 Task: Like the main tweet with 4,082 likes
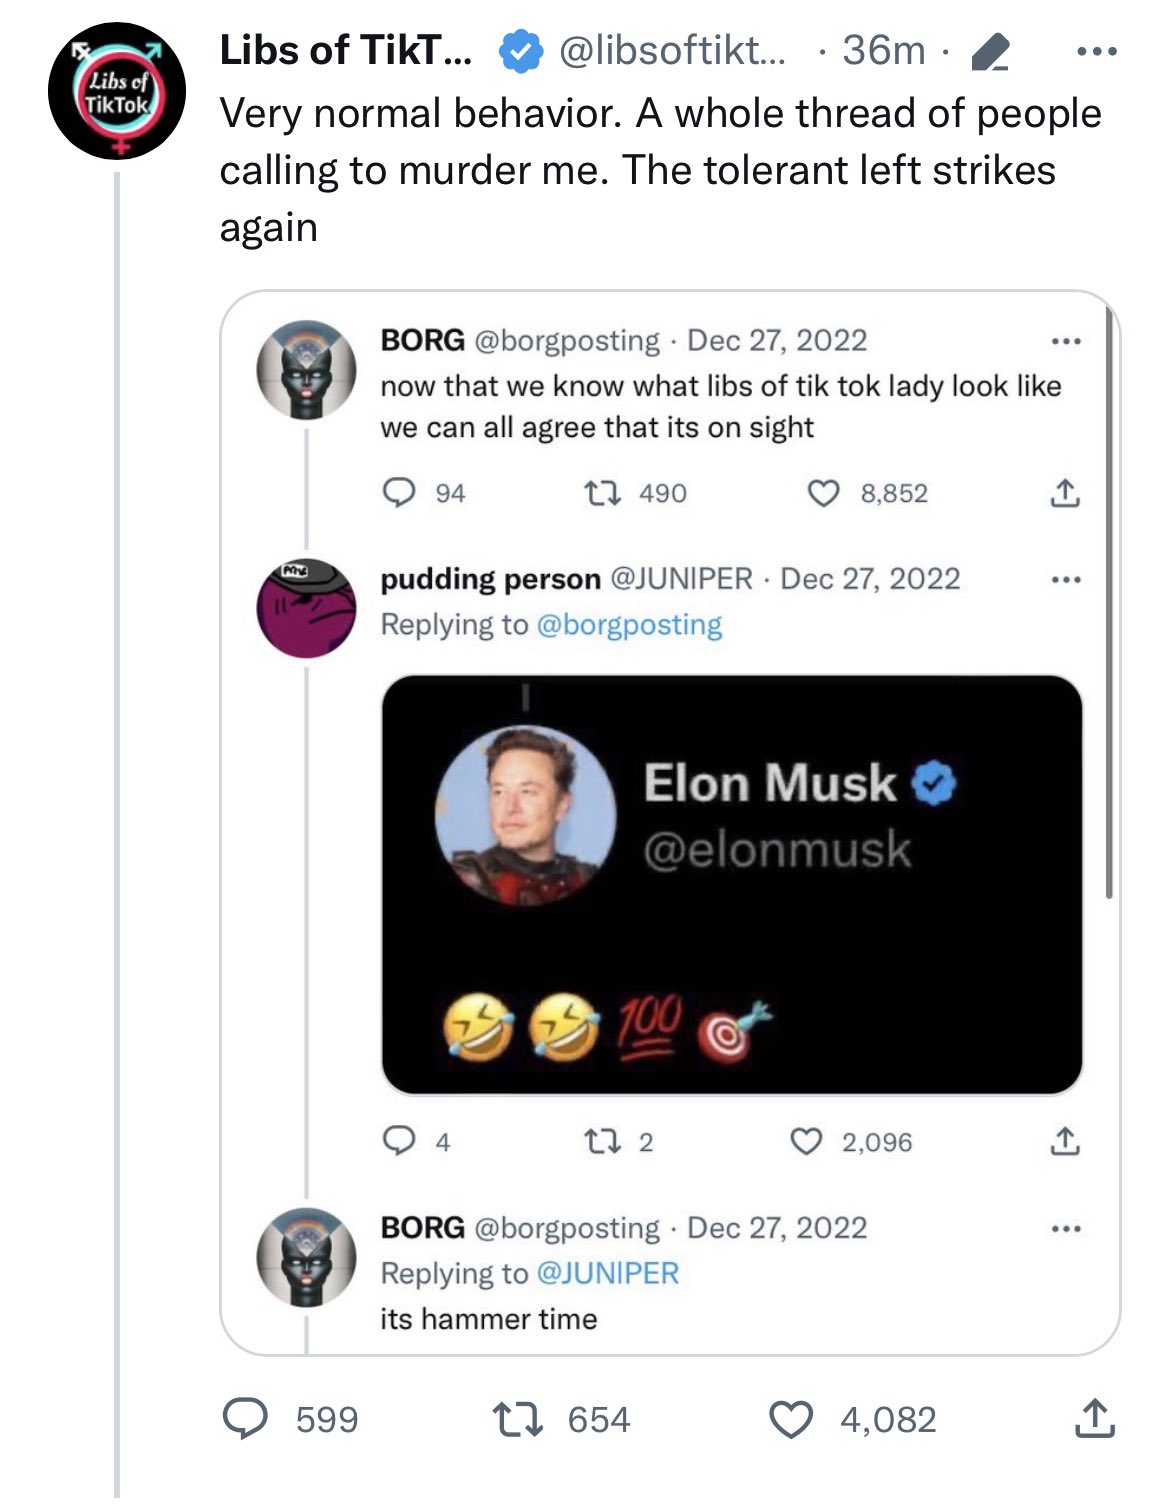tap(791, 1419)
